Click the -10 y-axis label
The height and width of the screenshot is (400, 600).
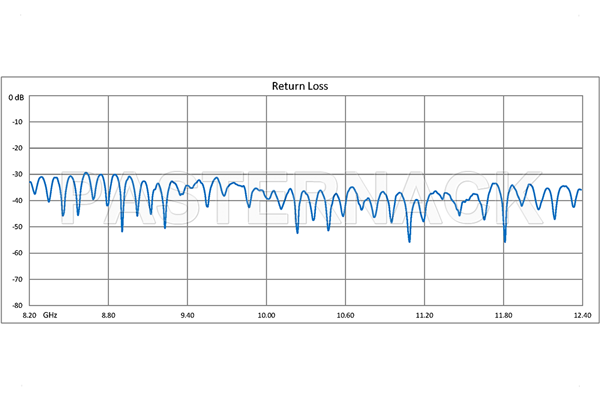tap(17, 123)
